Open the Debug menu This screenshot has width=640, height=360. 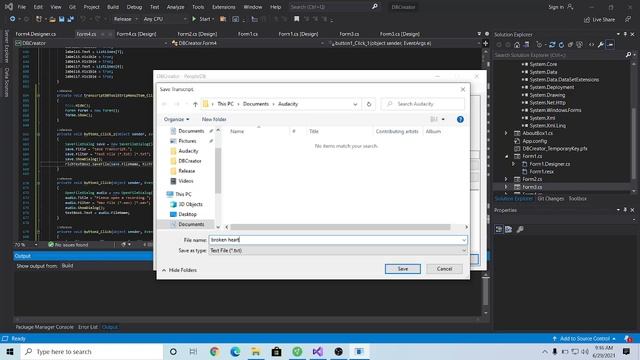coord(134,7)
